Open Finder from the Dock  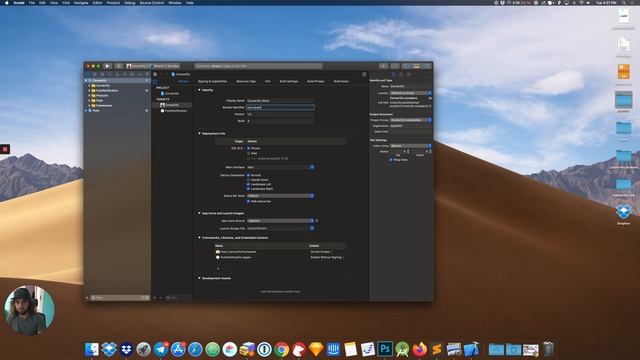tap(92, 349)
